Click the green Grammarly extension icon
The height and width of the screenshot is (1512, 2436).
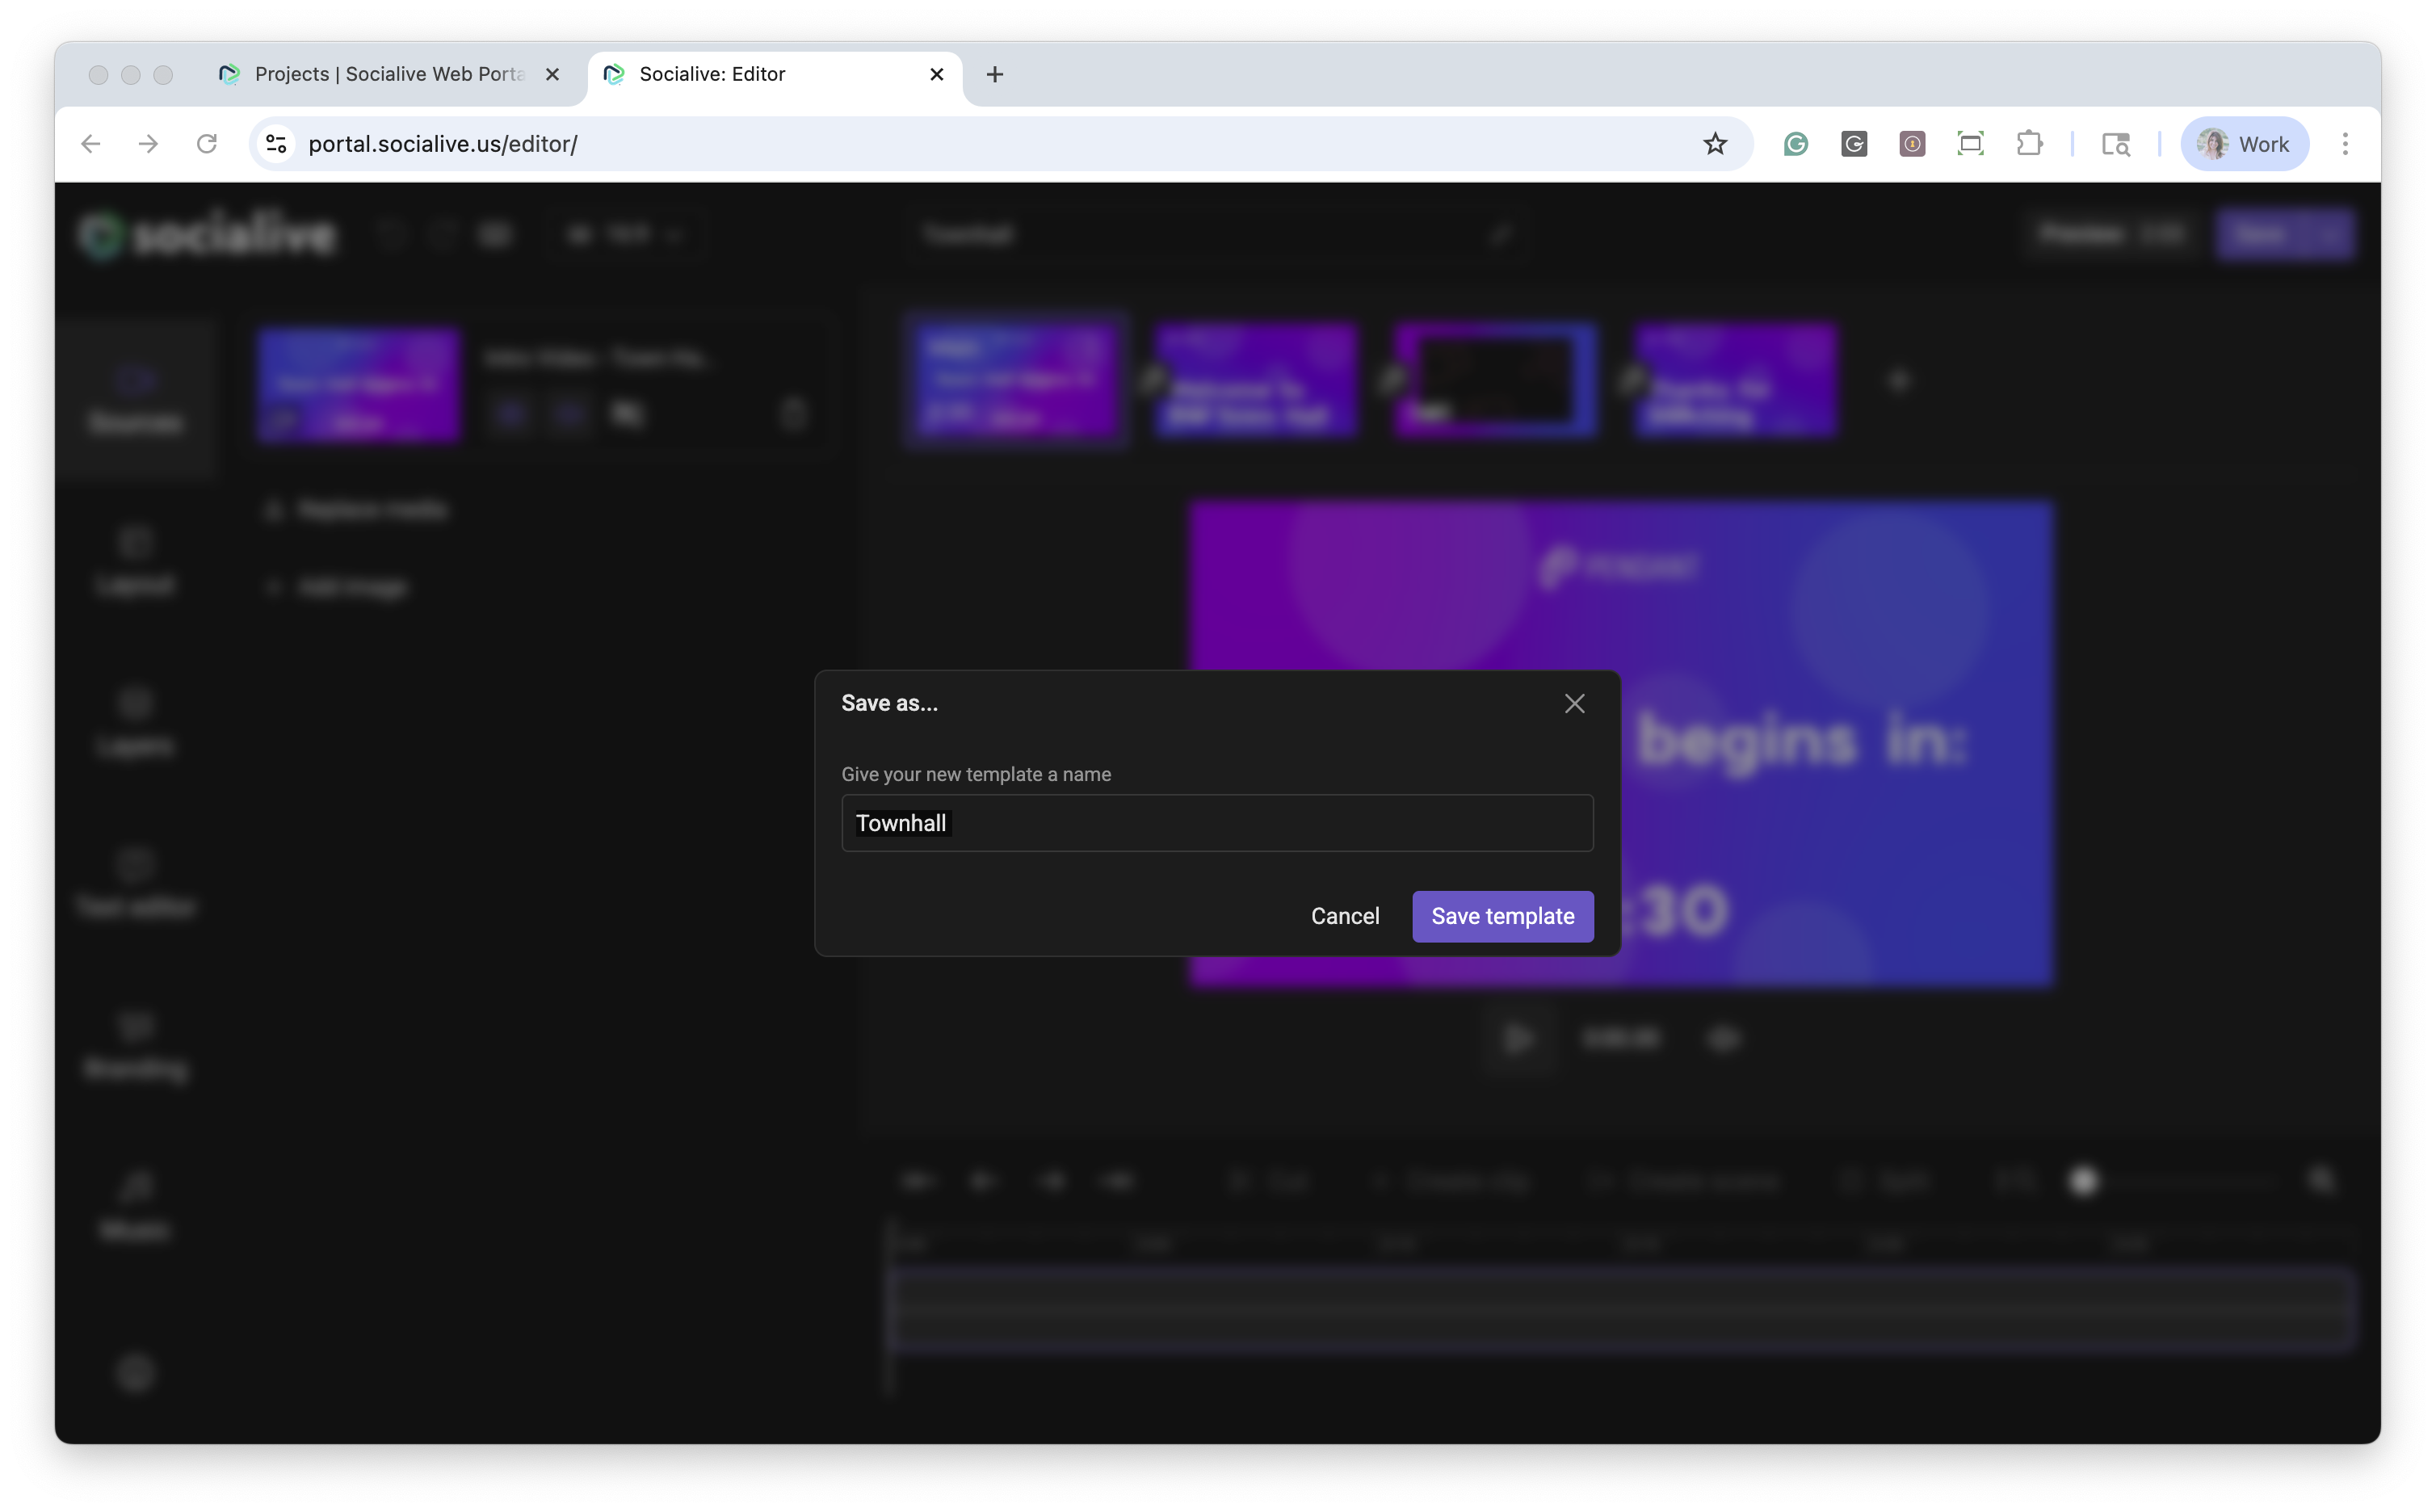point(1795,144)
